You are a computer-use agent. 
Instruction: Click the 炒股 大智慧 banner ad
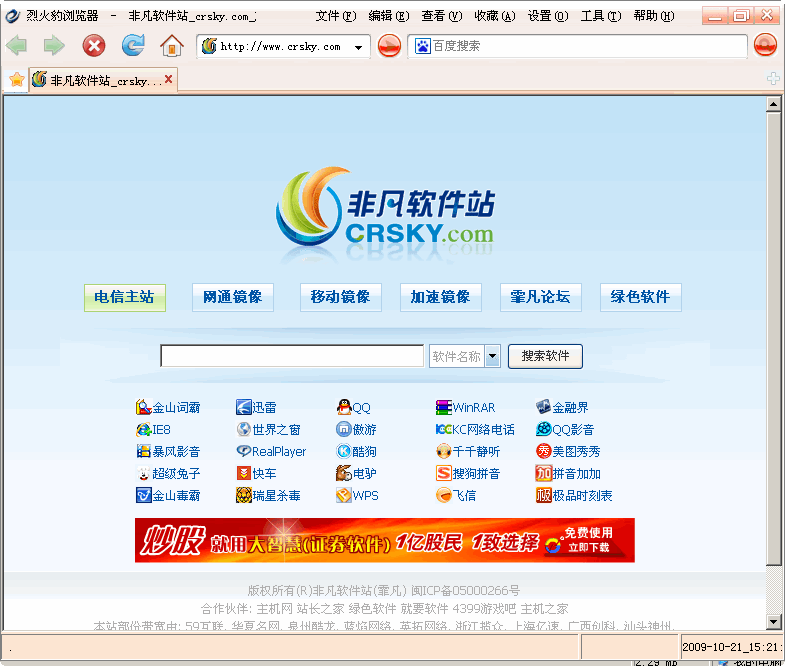pyautogui.click(x=384, y=540)
